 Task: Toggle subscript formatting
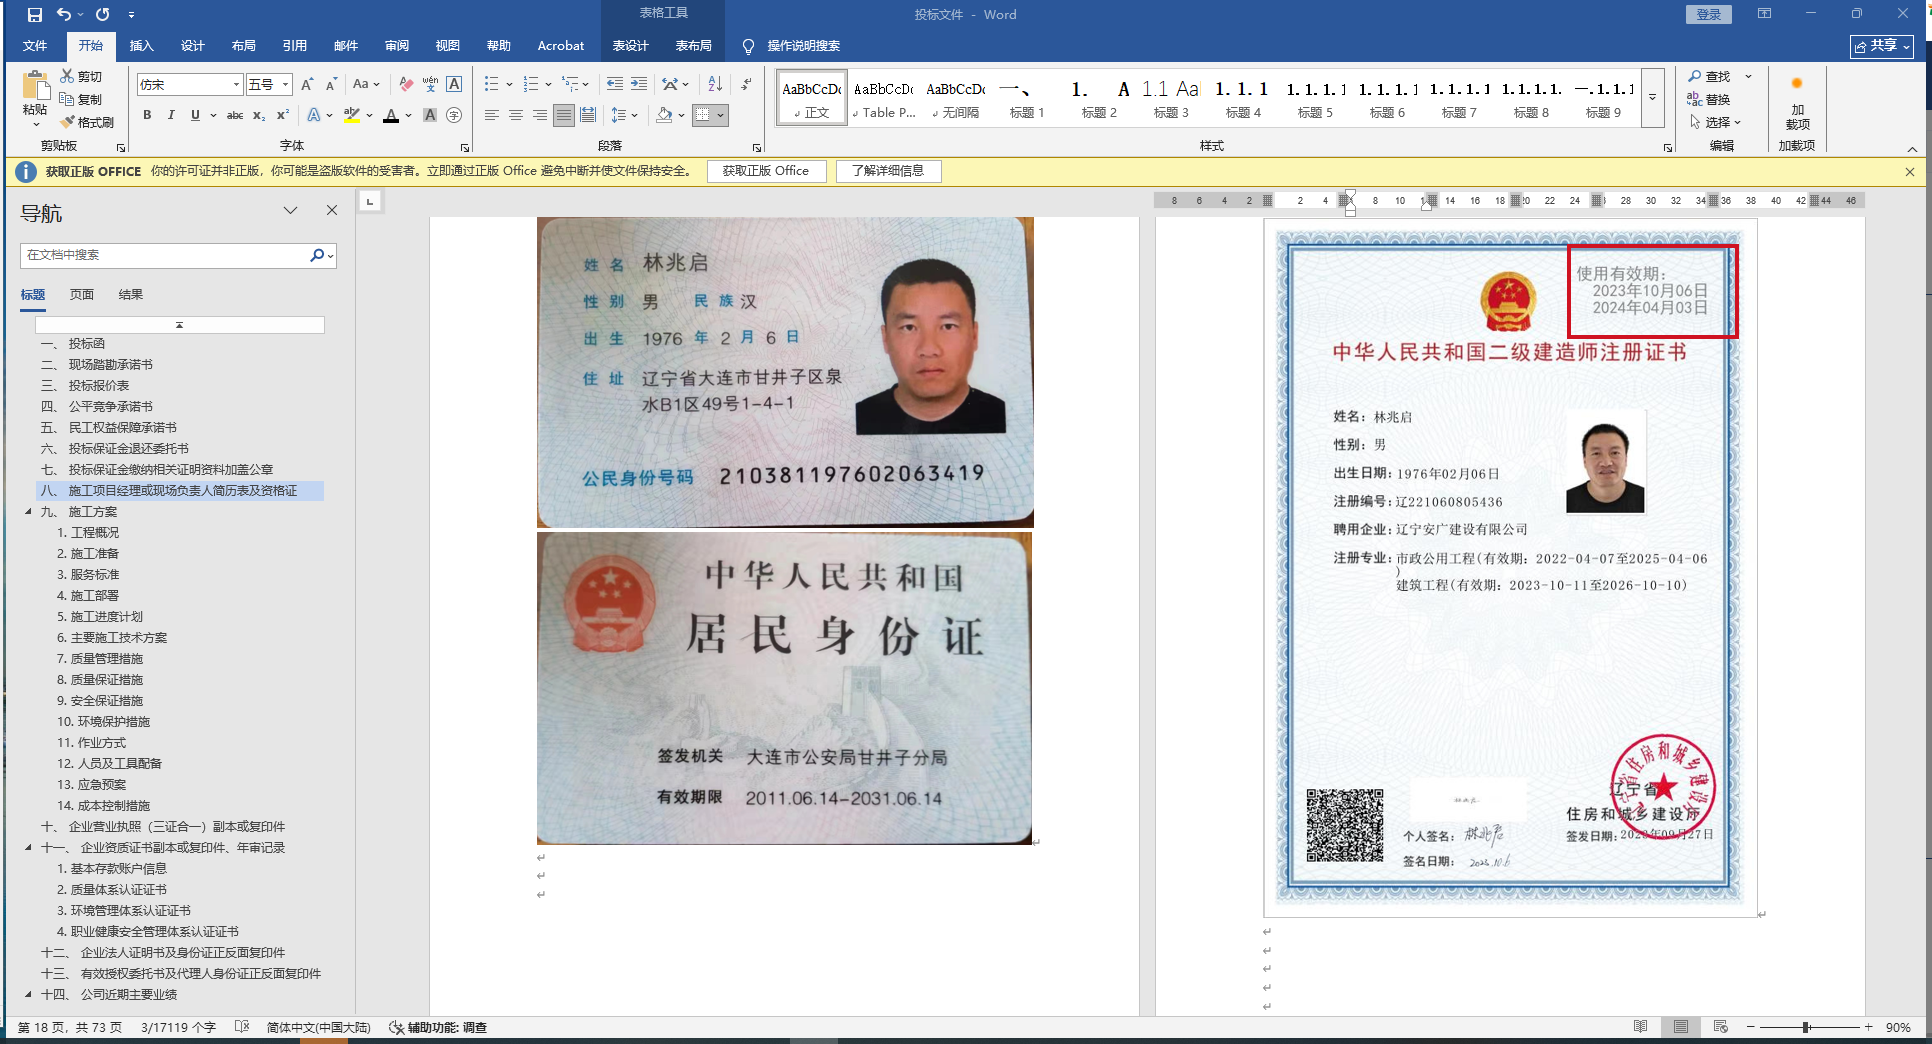(x=259, y=115)
